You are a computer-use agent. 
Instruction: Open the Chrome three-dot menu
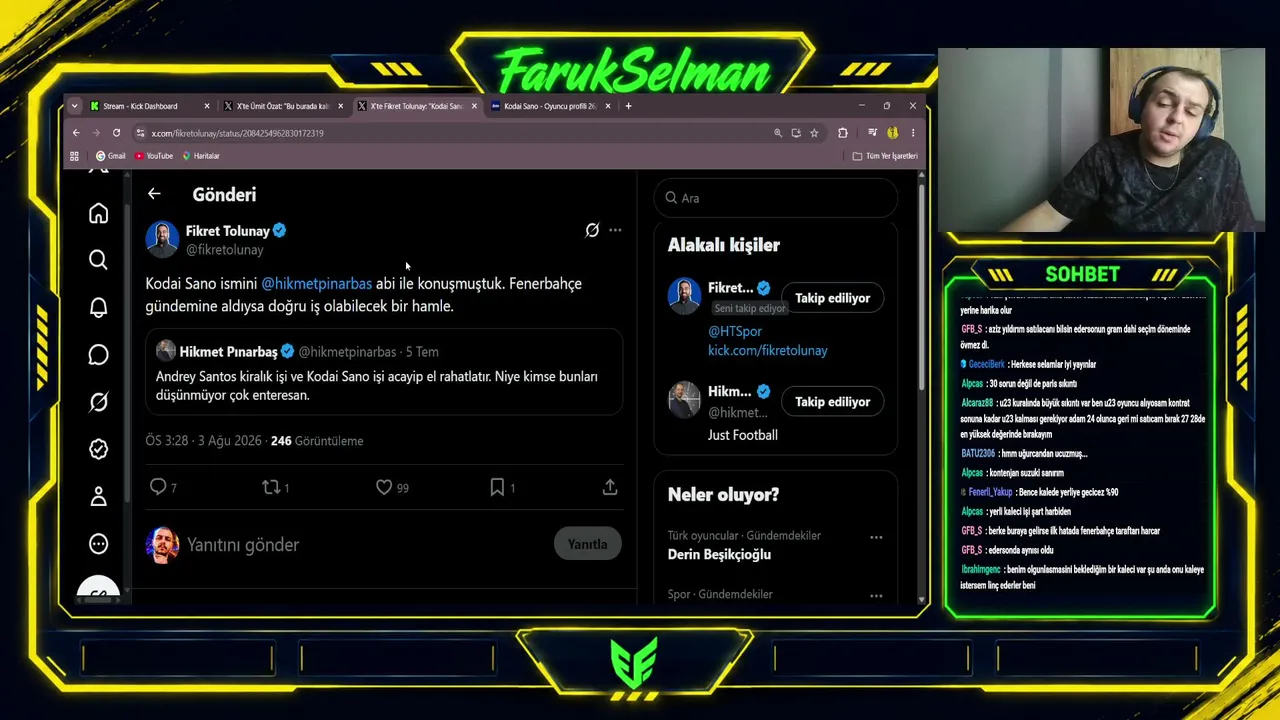pos(912,132)
